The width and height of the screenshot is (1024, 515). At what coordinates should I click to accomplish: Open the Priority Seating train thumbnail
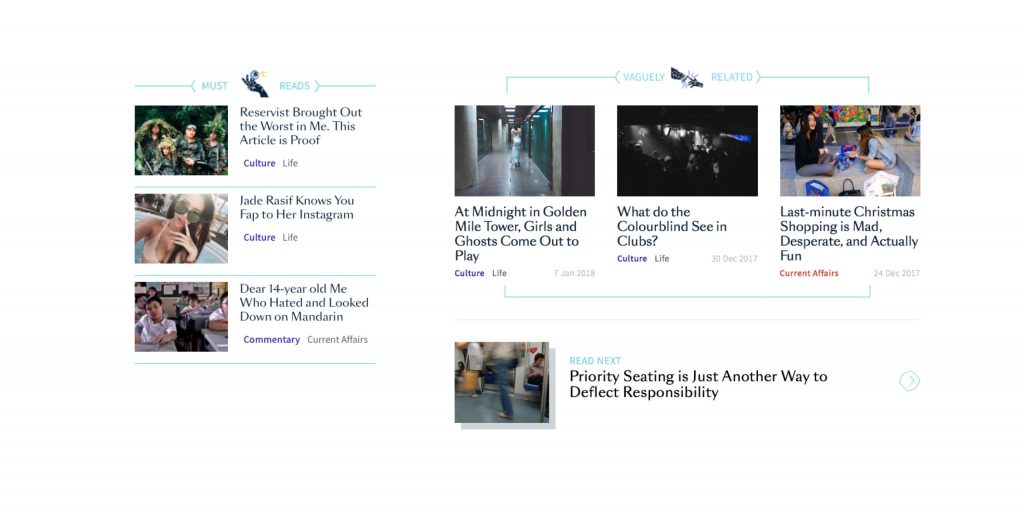coord(502,382)
